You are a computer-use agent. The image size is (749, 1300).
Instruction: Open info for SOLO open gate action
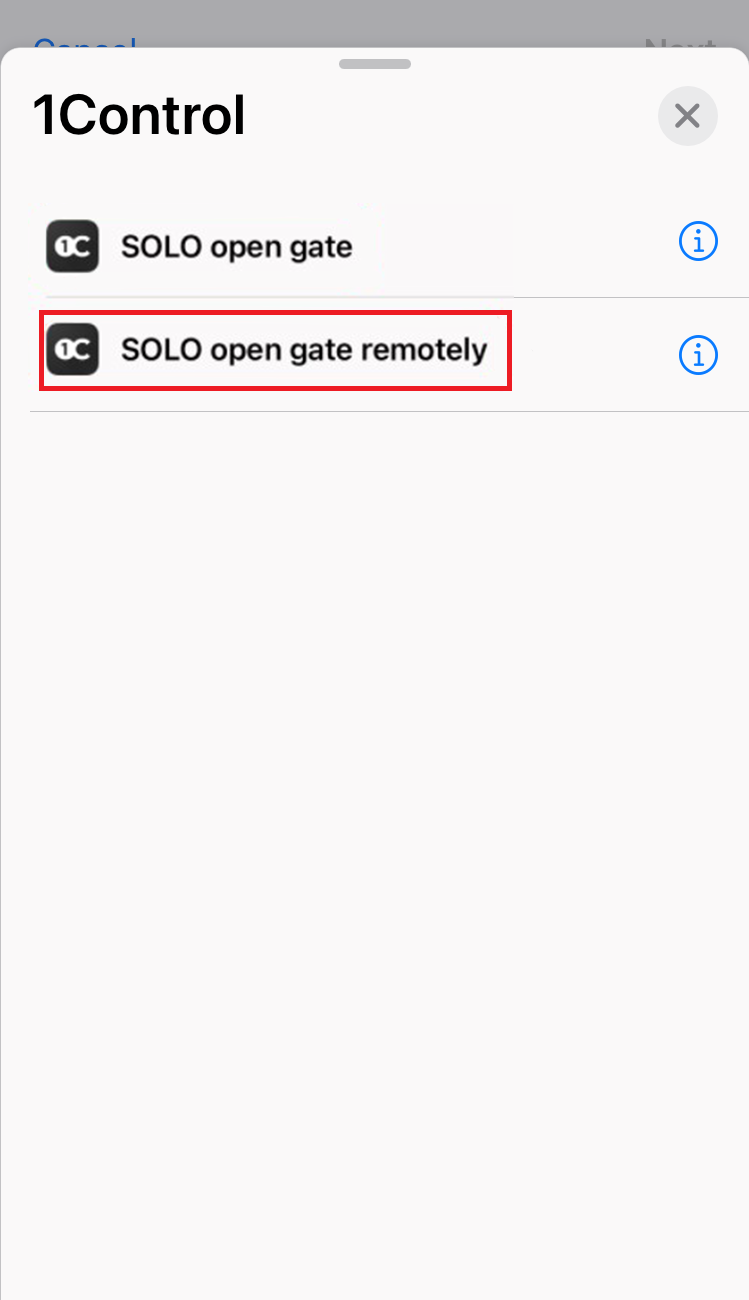pyautogui.click(x=698, y=241)
